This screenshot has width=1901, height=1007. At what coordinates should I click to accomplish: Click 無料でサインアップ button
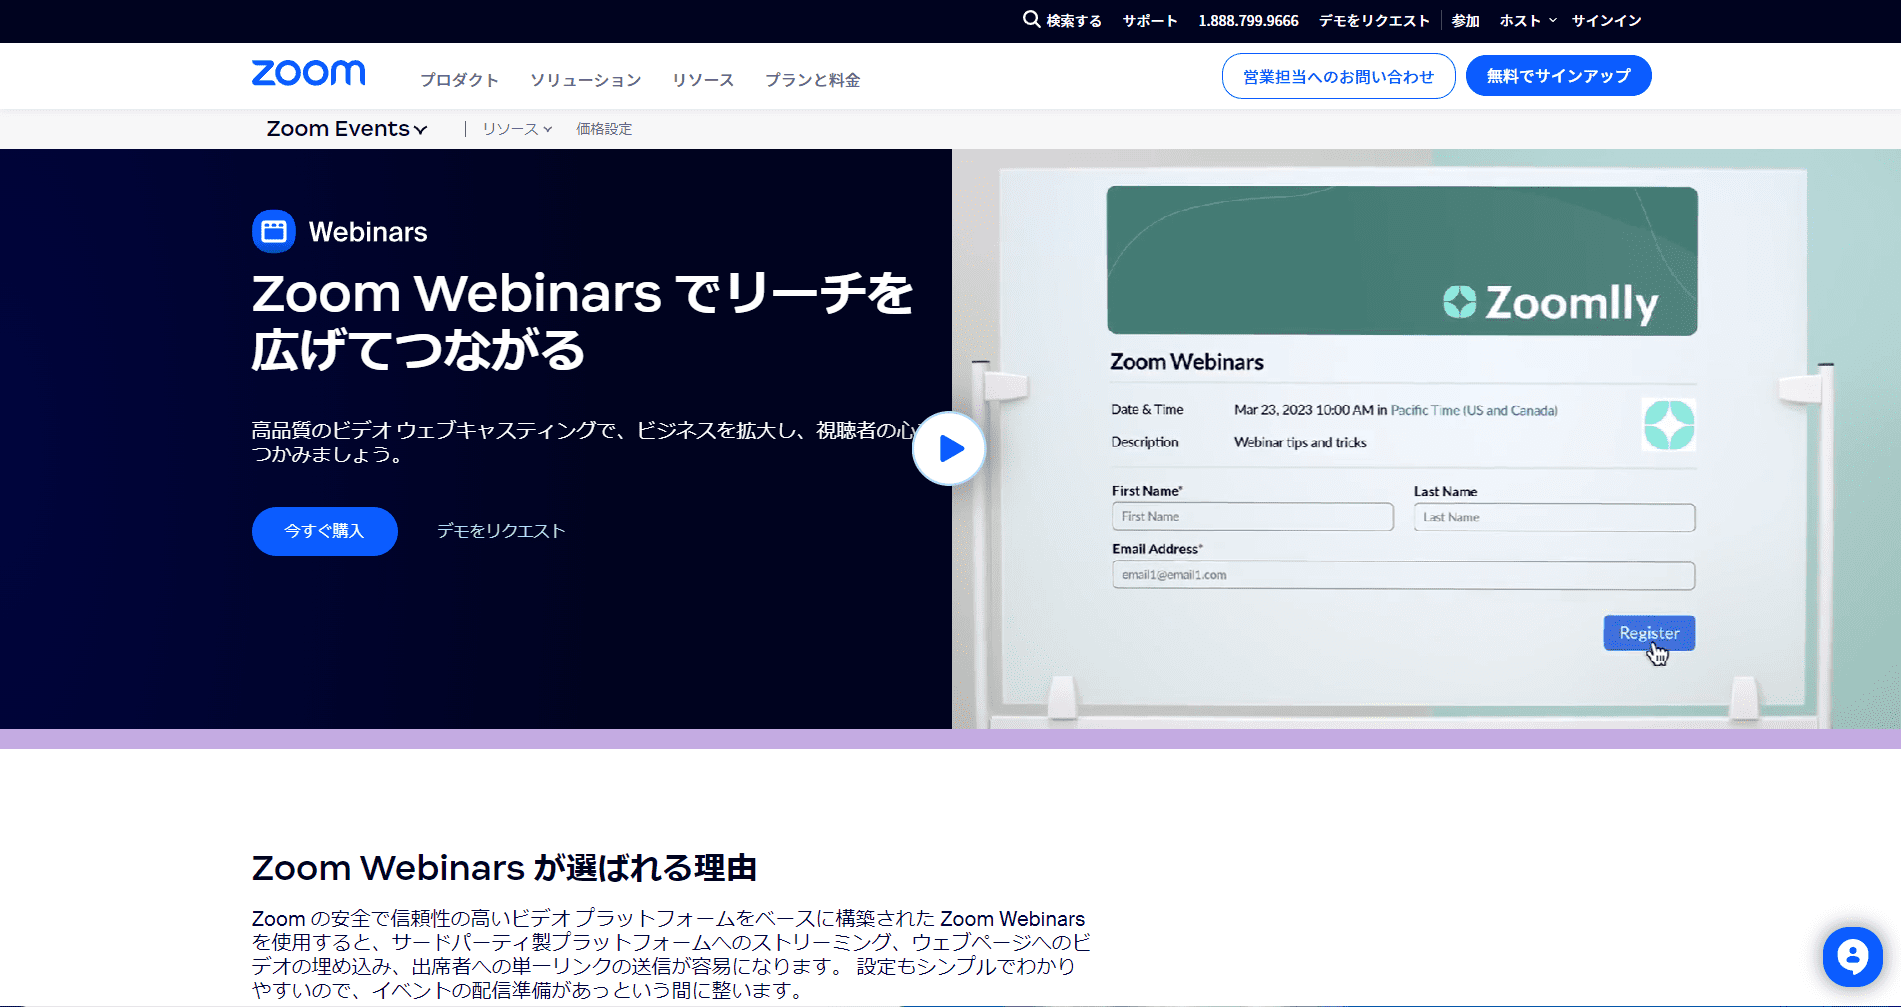[1558, 76]
